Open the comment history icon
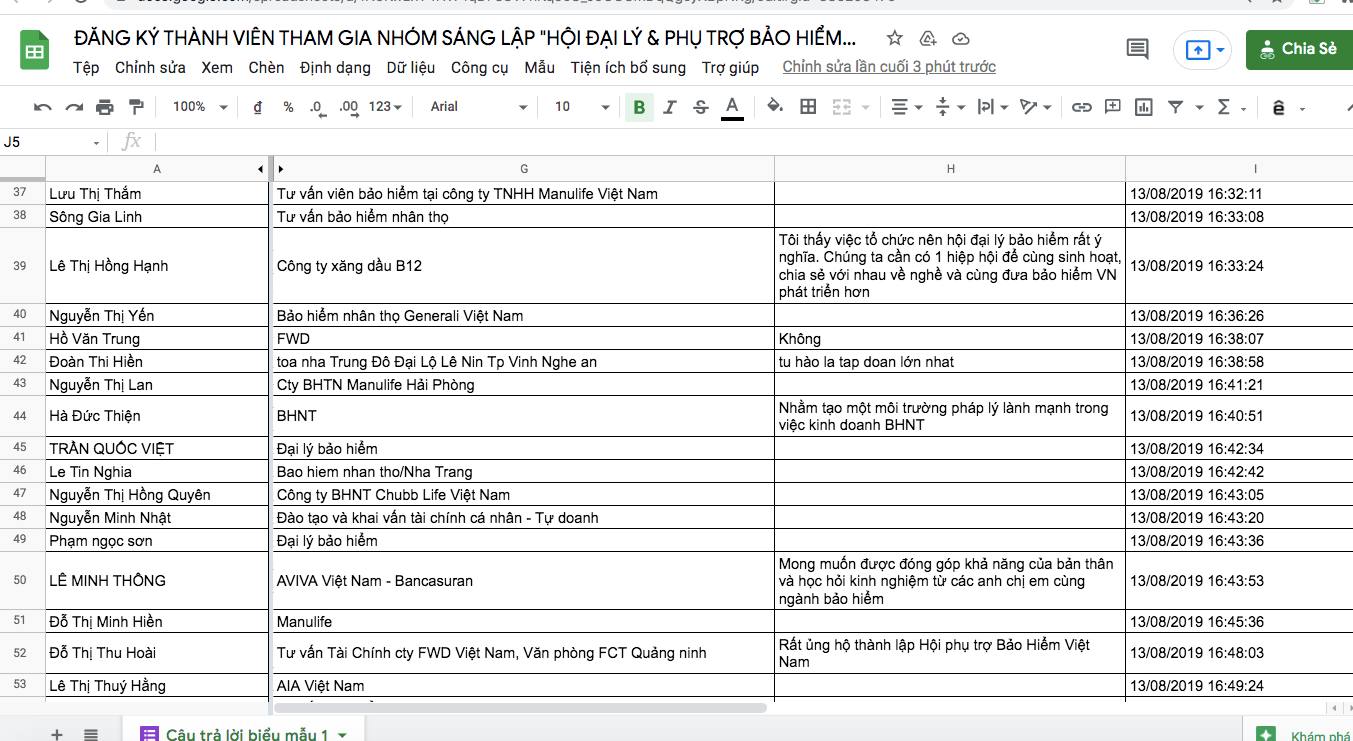The width and height of the screenshot is (1353, 741). click(1137, 49)
